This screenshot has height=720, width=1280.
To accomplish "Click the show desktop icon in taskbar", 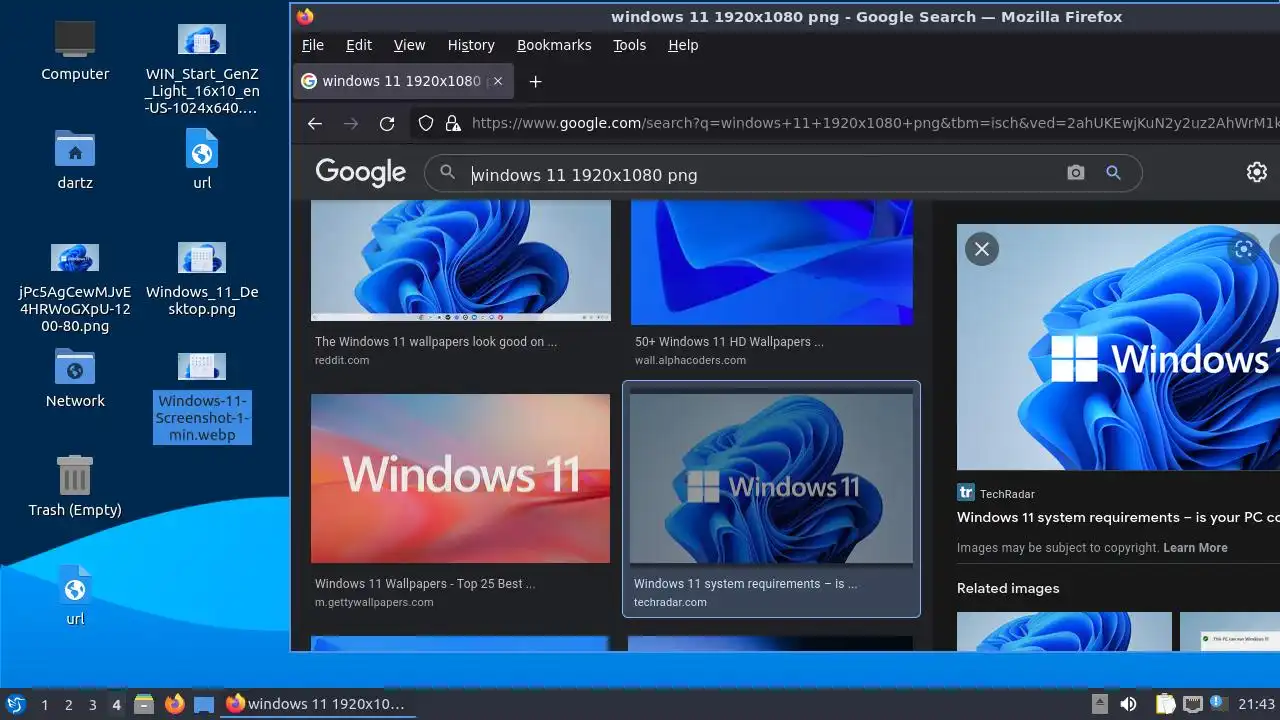I will click(x=204, y=704).
